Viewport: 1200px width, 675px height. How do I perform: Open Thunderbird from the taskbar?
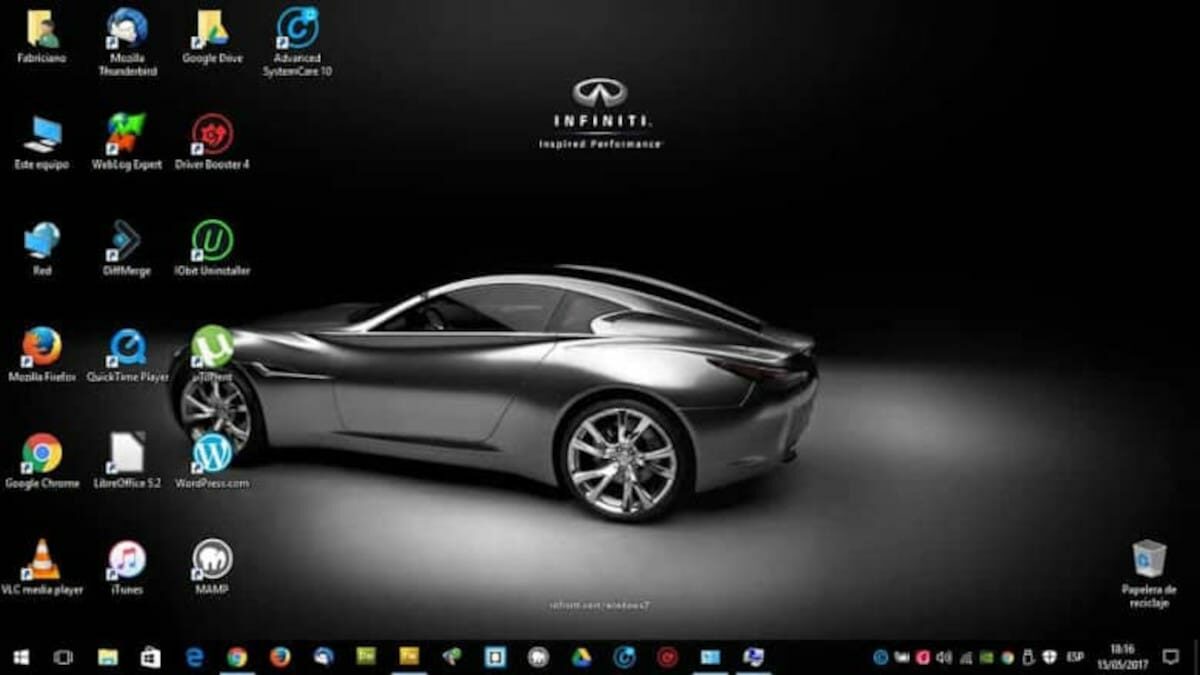coord(324,657)
